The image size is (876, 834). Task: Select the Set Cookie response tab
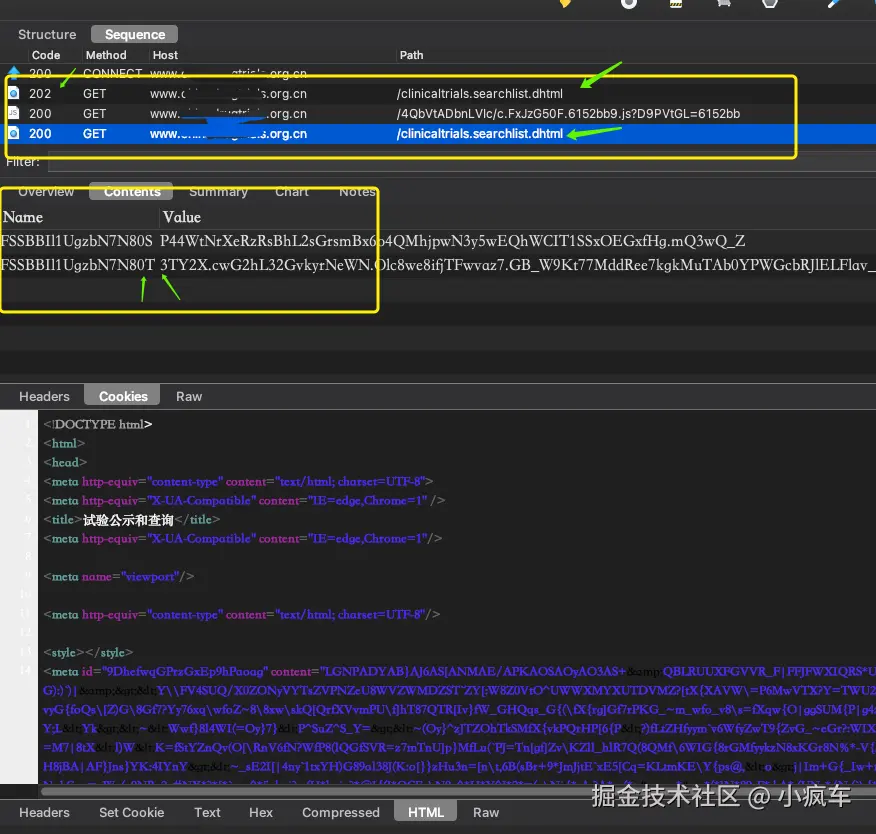coord(131,812)
